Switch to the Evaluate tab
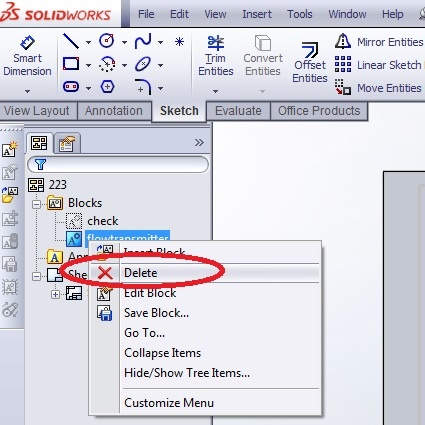This screenshot has width=425, height=425. point(238,111)
